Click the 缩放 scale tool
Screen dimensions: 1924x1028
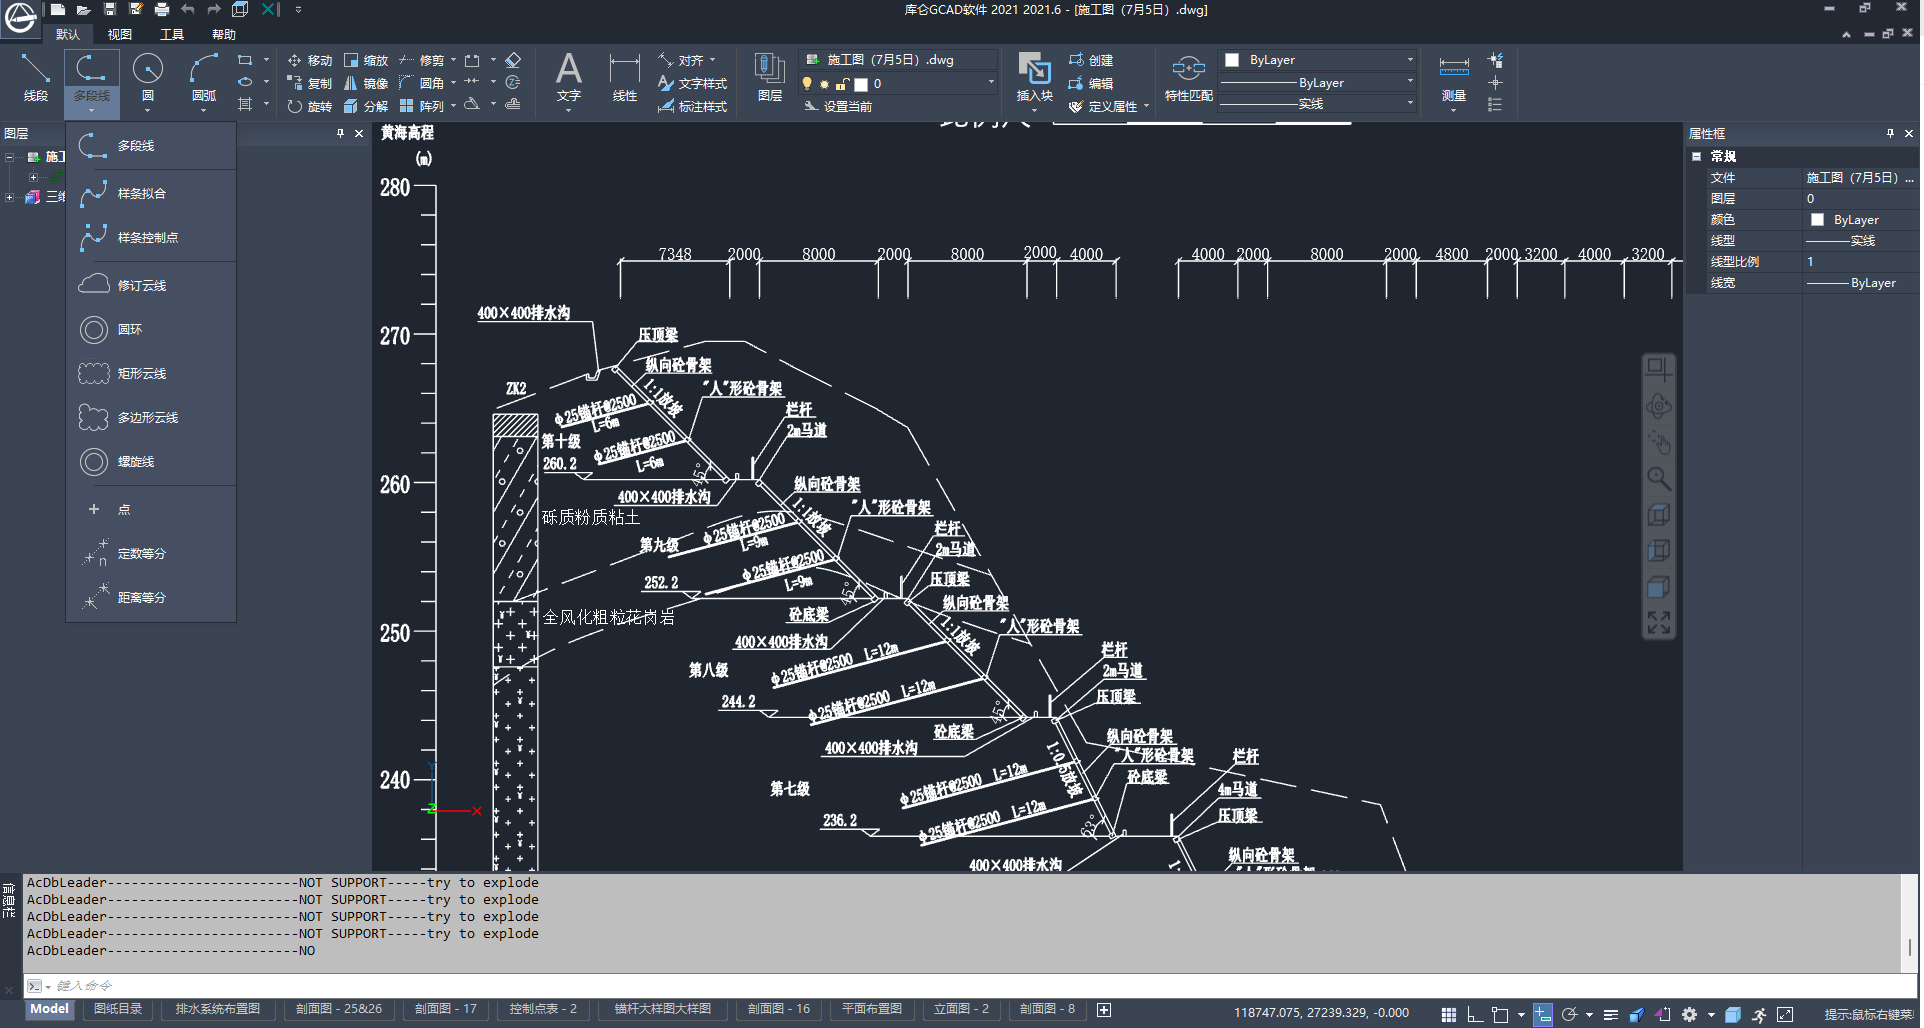[x=366, y=60]
